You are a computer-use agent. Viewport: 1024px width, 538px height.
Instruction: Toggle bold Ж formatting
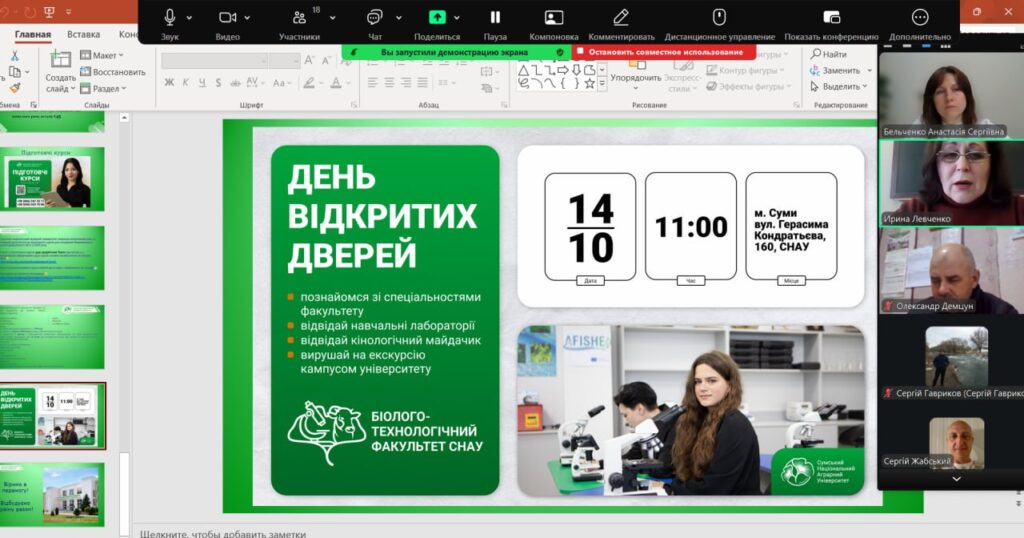(169, 82)
